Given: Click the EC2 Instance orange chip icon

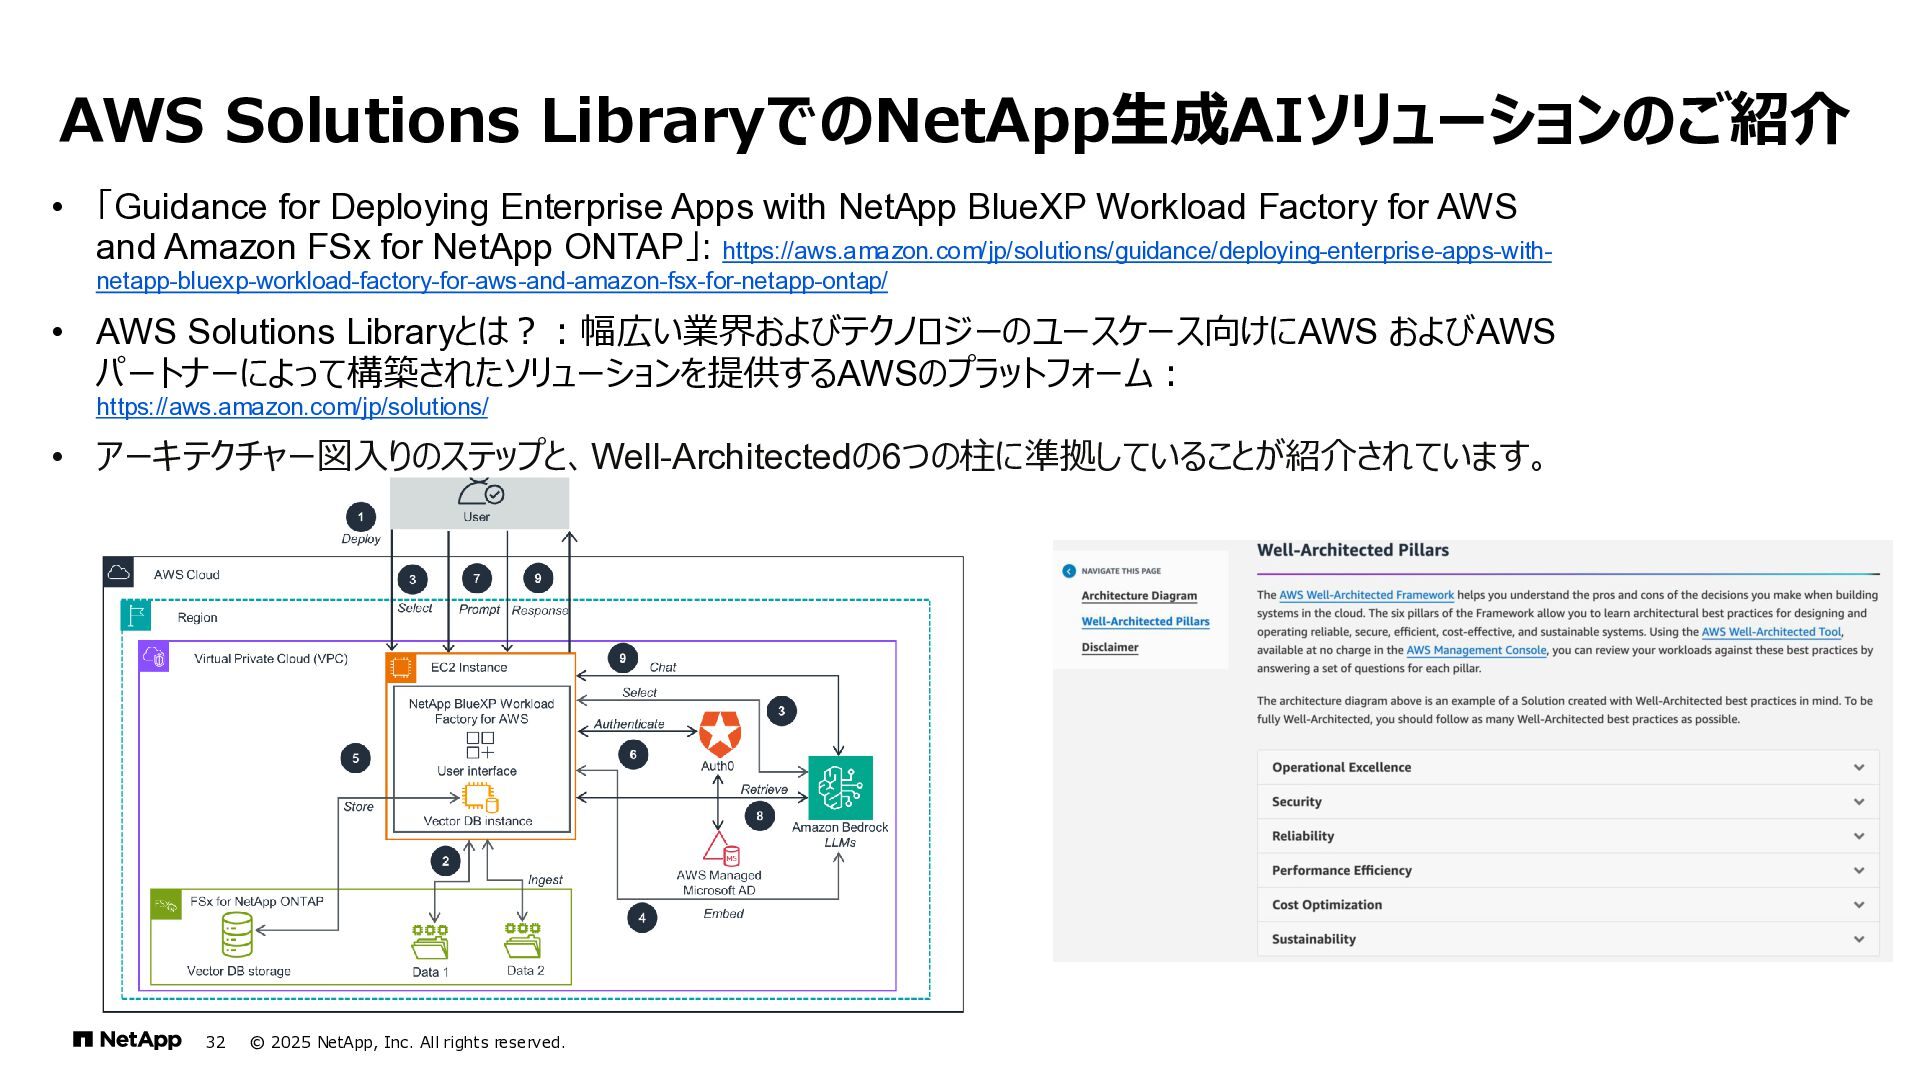Looking at the screenshot, I should 402,667.
